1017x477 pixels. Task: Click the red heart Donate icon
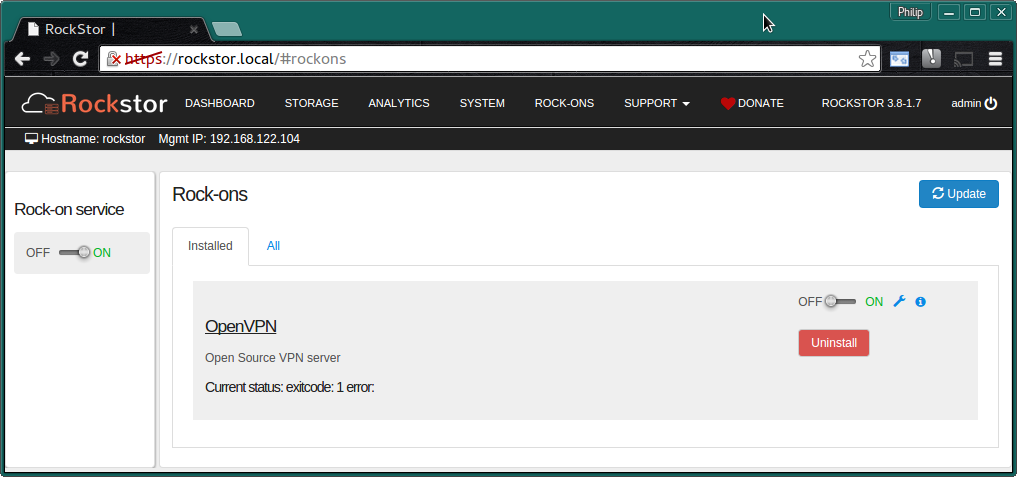[728, 103]
